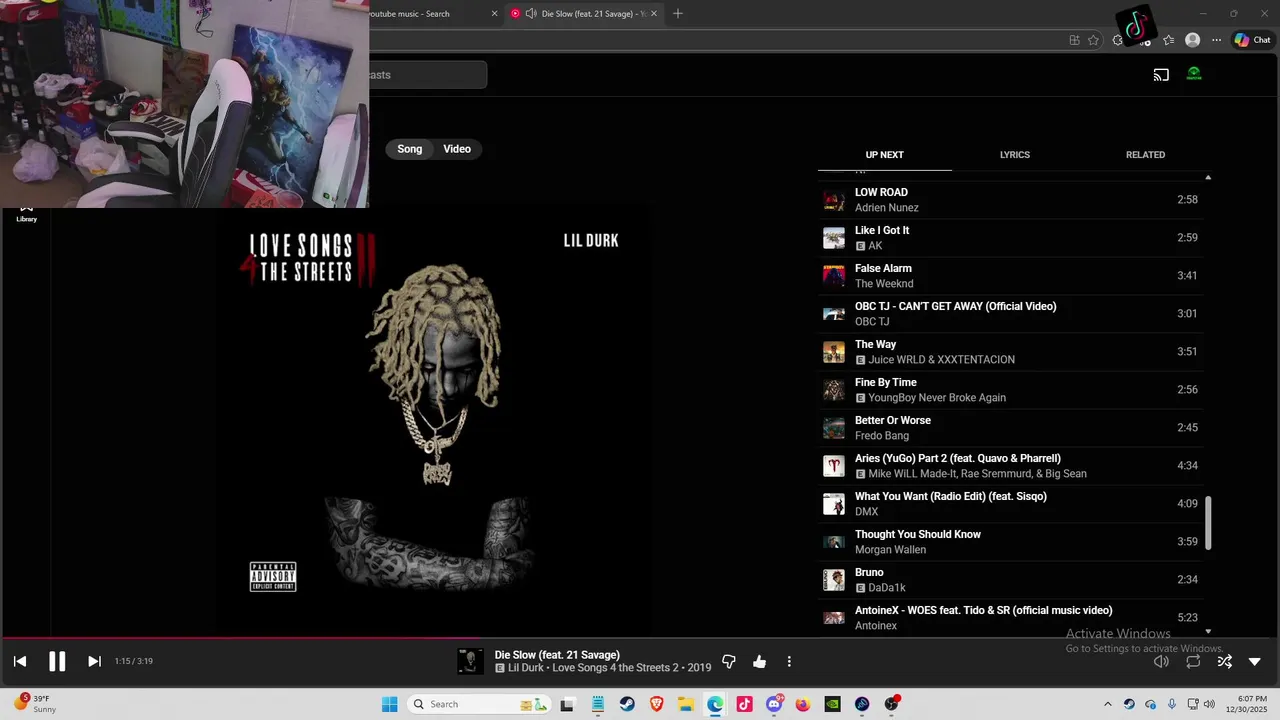
Task: Toggle repeat mode
Action: click(x=1193, y=661)
